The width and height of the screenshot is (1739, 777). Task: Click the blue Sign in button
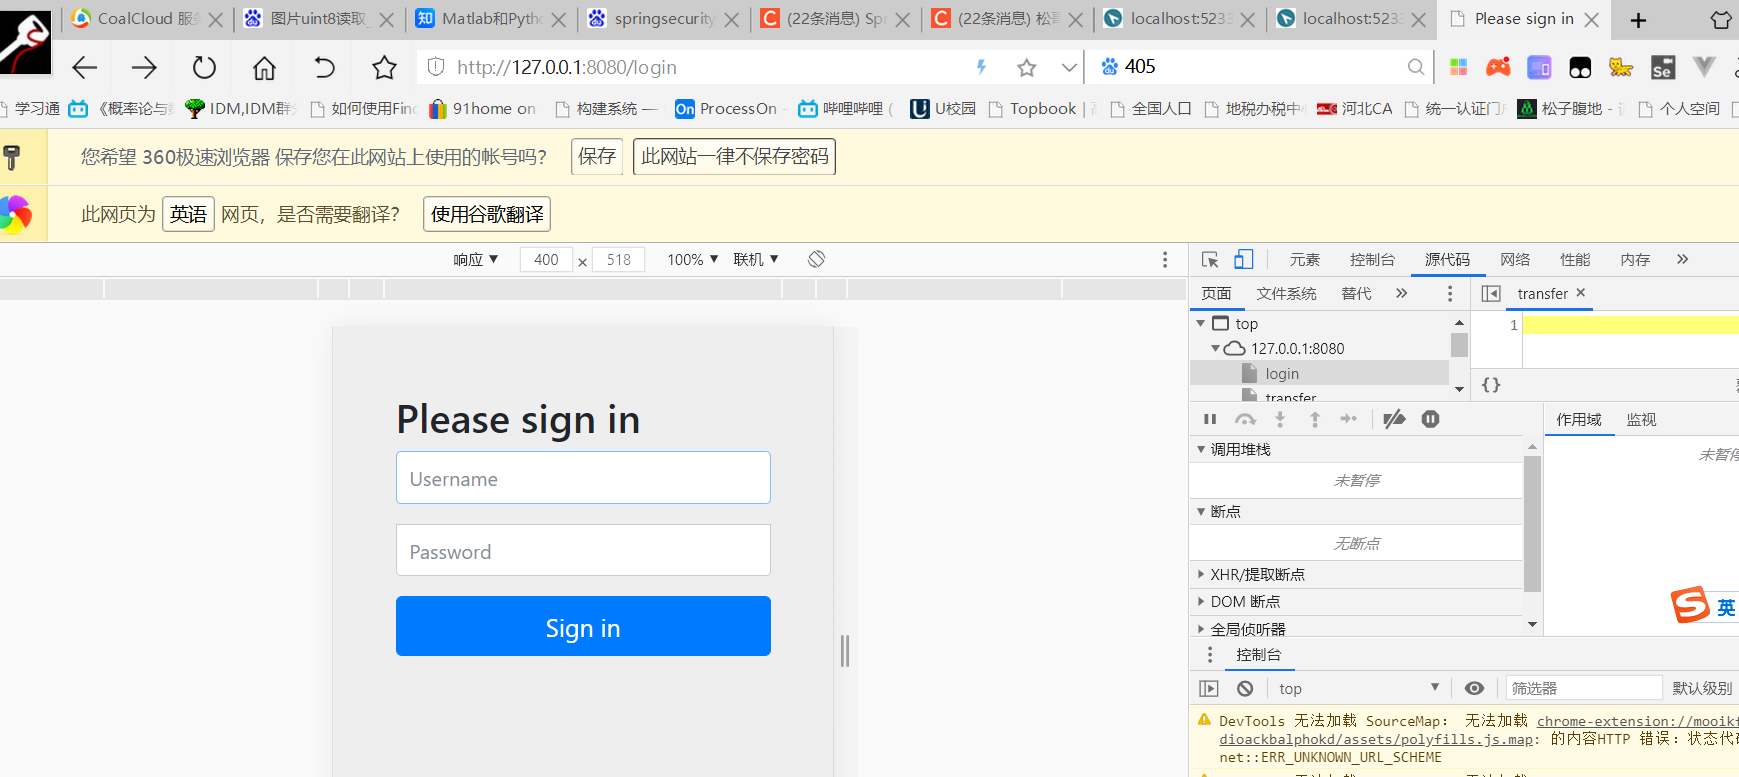[583, 626]
